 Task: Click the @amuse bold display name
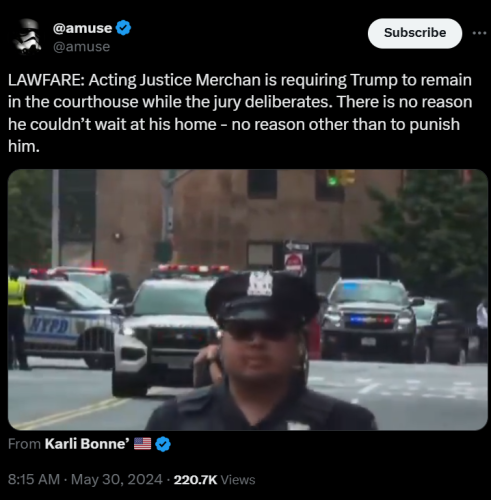click(82, 28)
